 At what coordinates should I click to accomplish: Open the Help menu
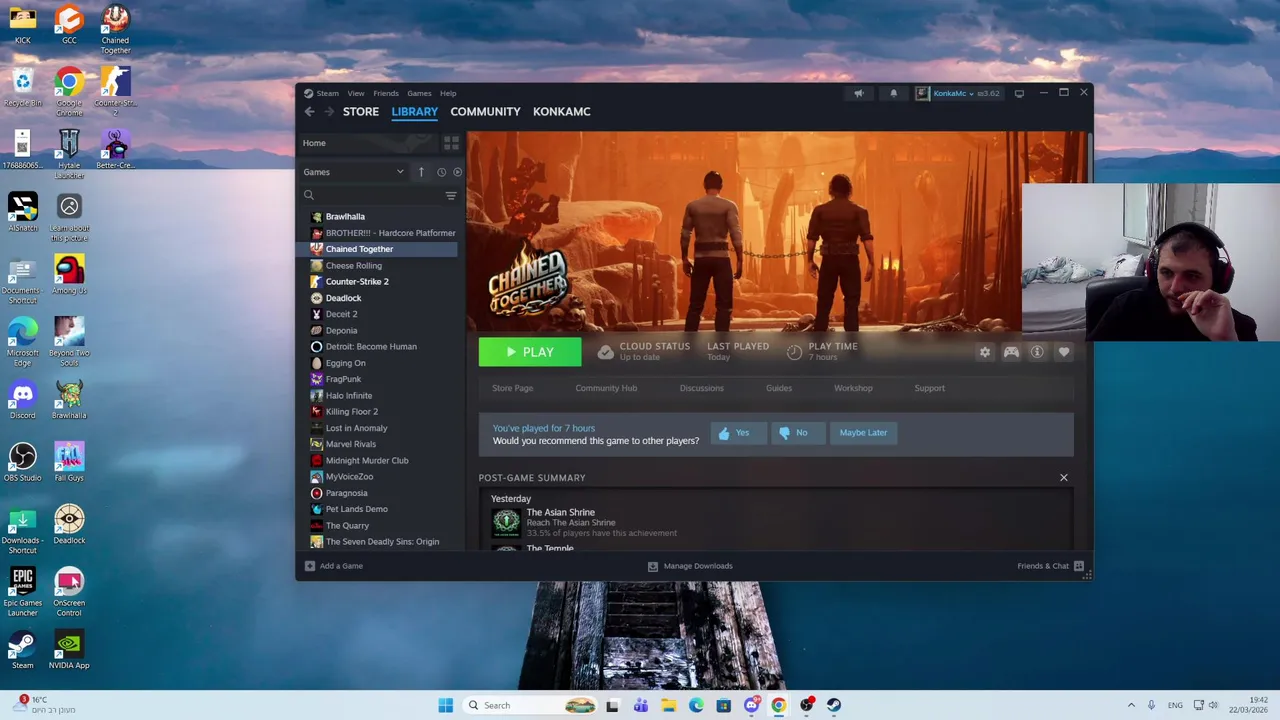(x=448, y=93)
